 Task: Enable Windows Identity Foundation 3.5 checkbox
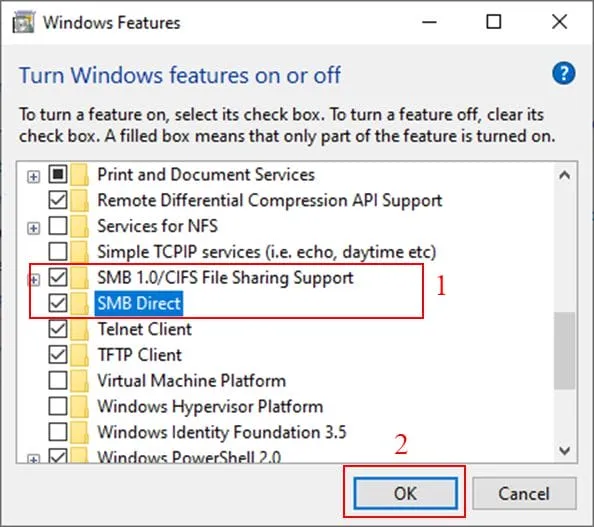point(58,432)
